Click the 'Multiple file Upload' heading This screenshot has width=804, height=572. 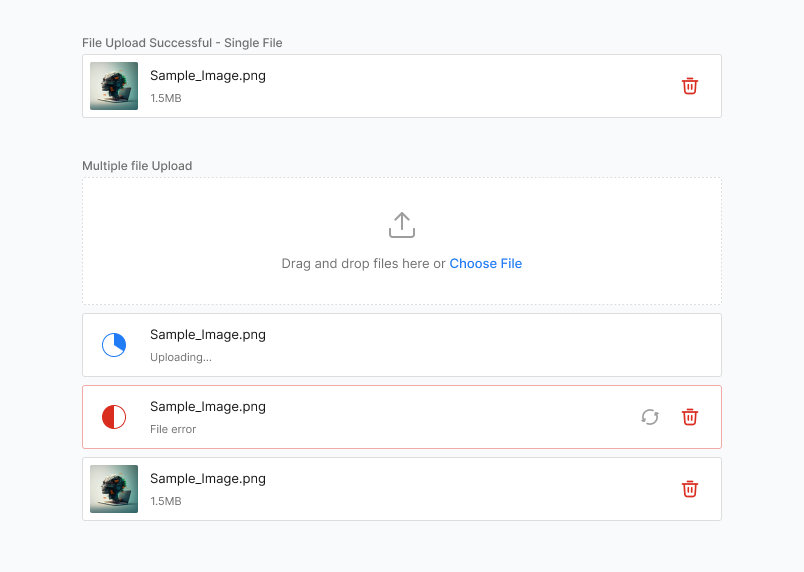[137, 166]
